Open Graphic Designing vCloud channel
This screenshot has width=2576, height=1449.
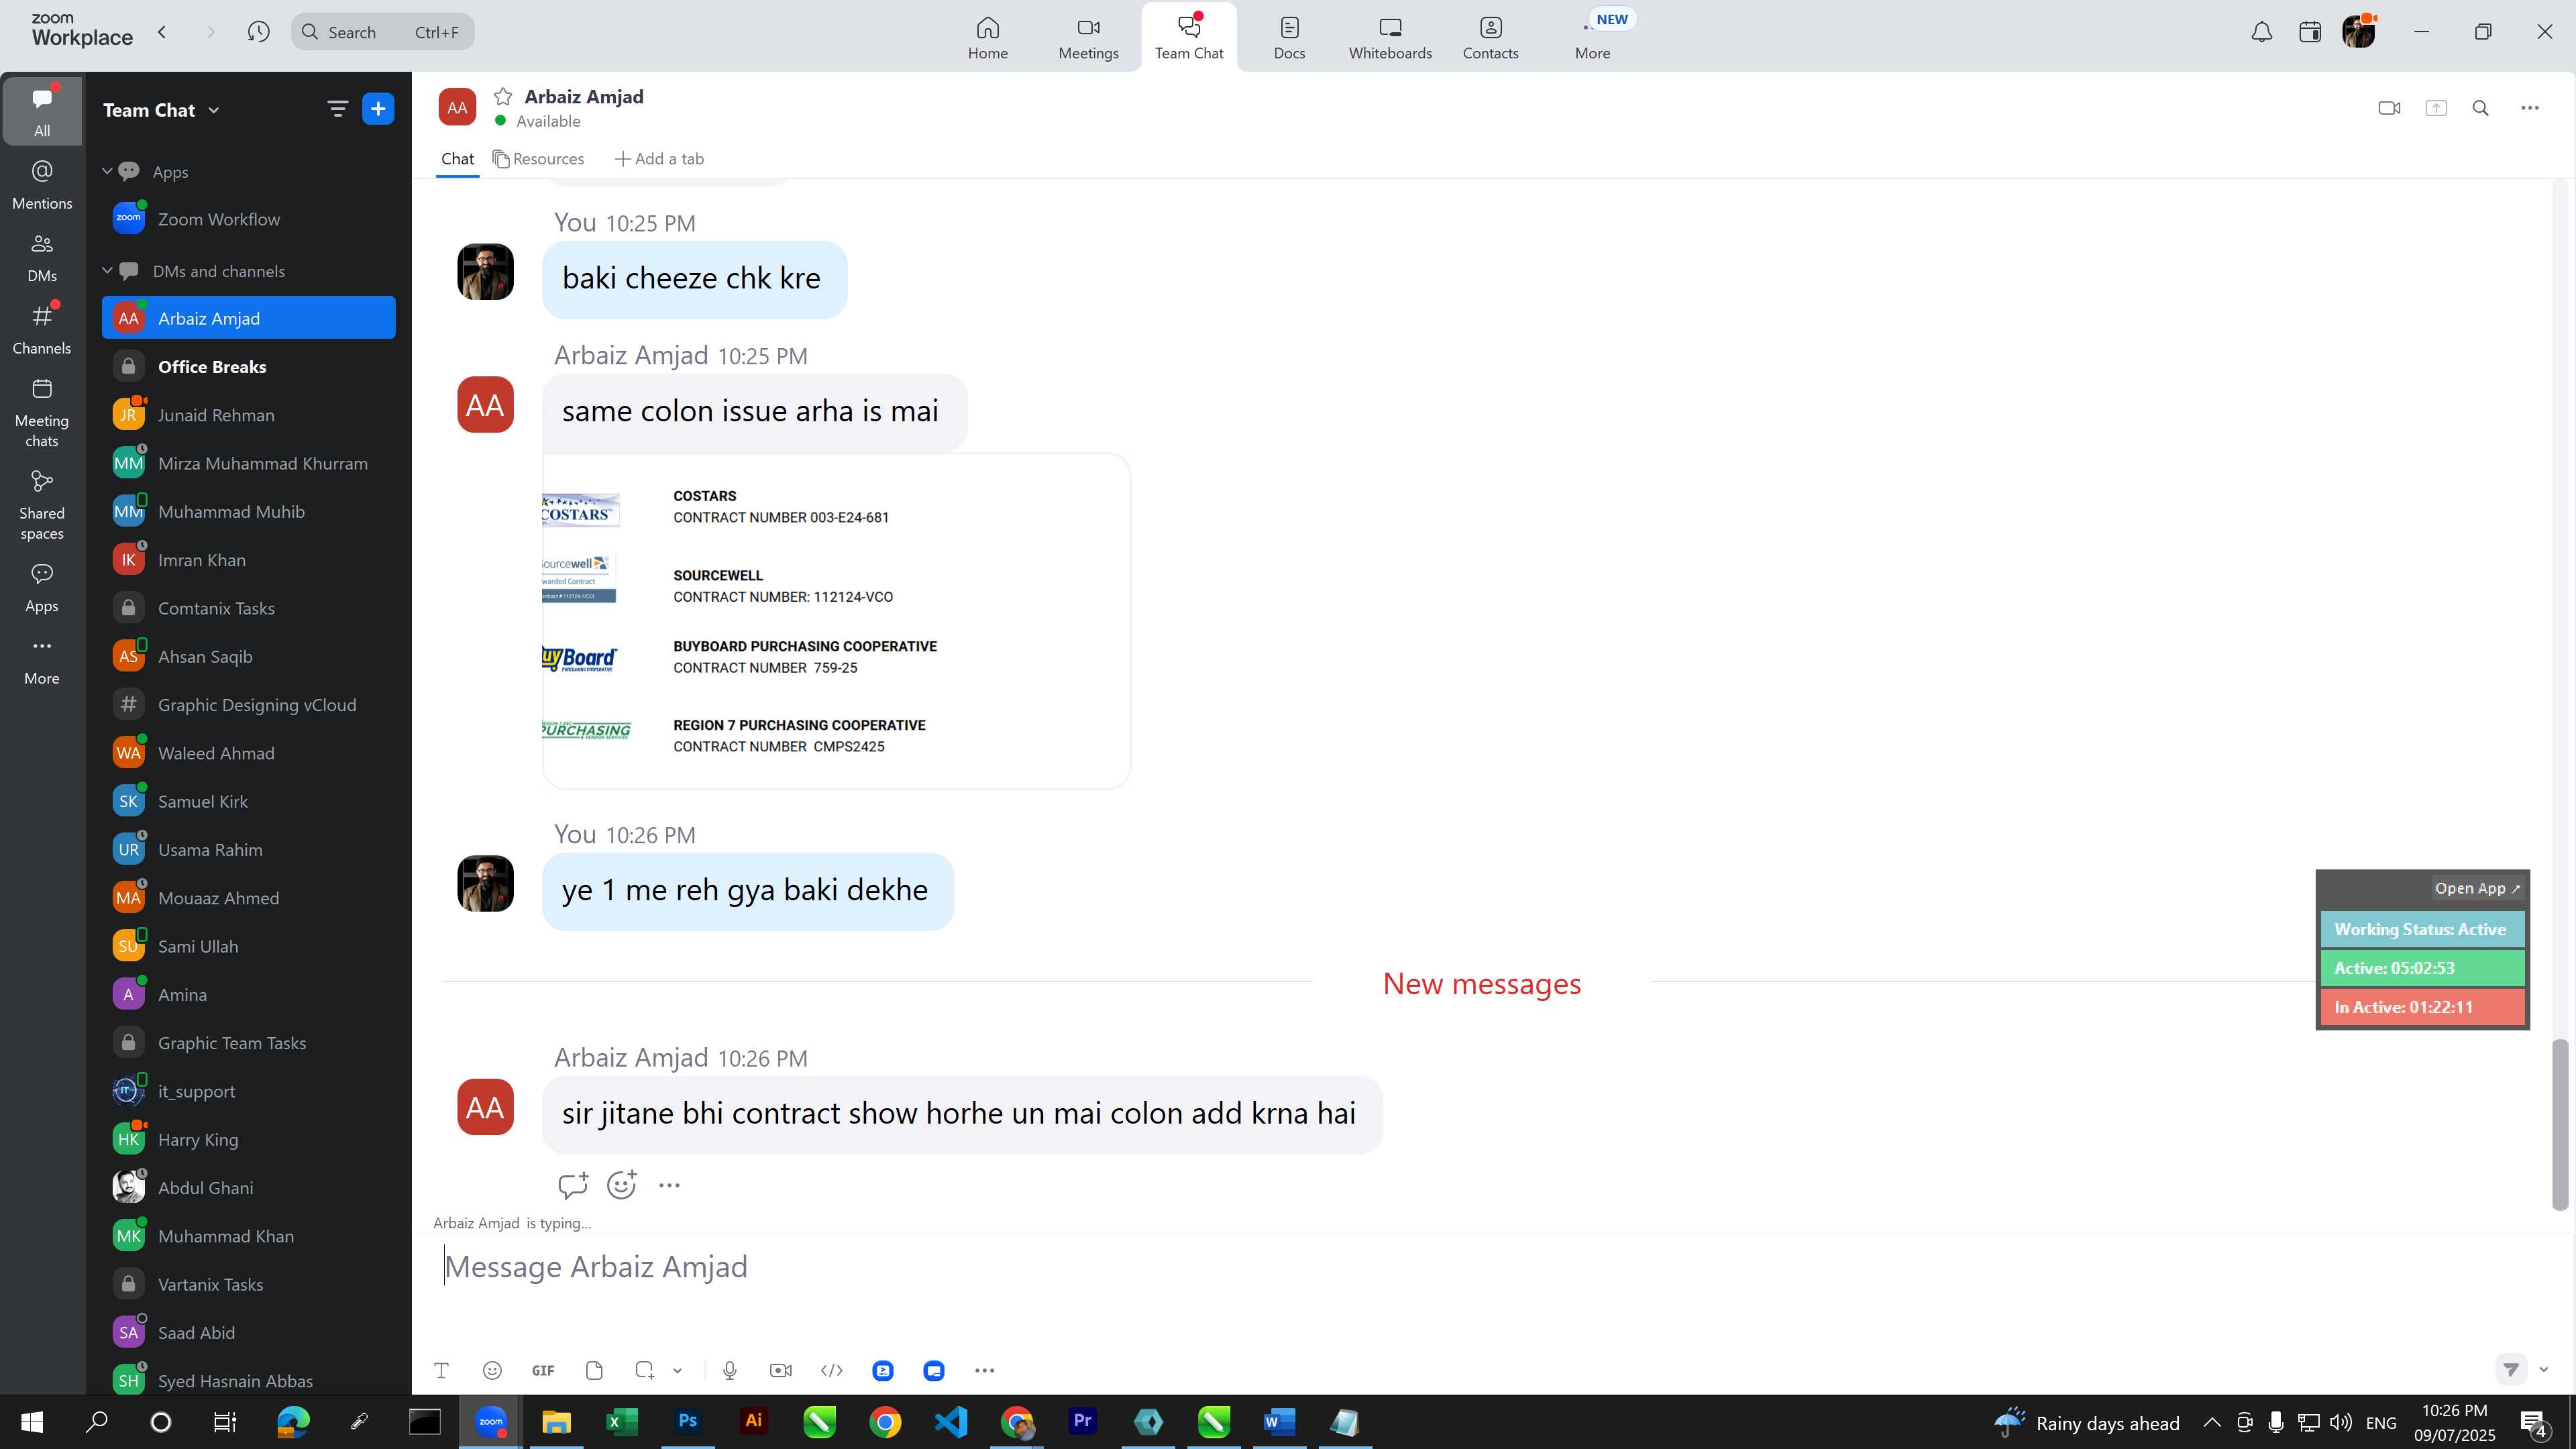tap(248, 705)
